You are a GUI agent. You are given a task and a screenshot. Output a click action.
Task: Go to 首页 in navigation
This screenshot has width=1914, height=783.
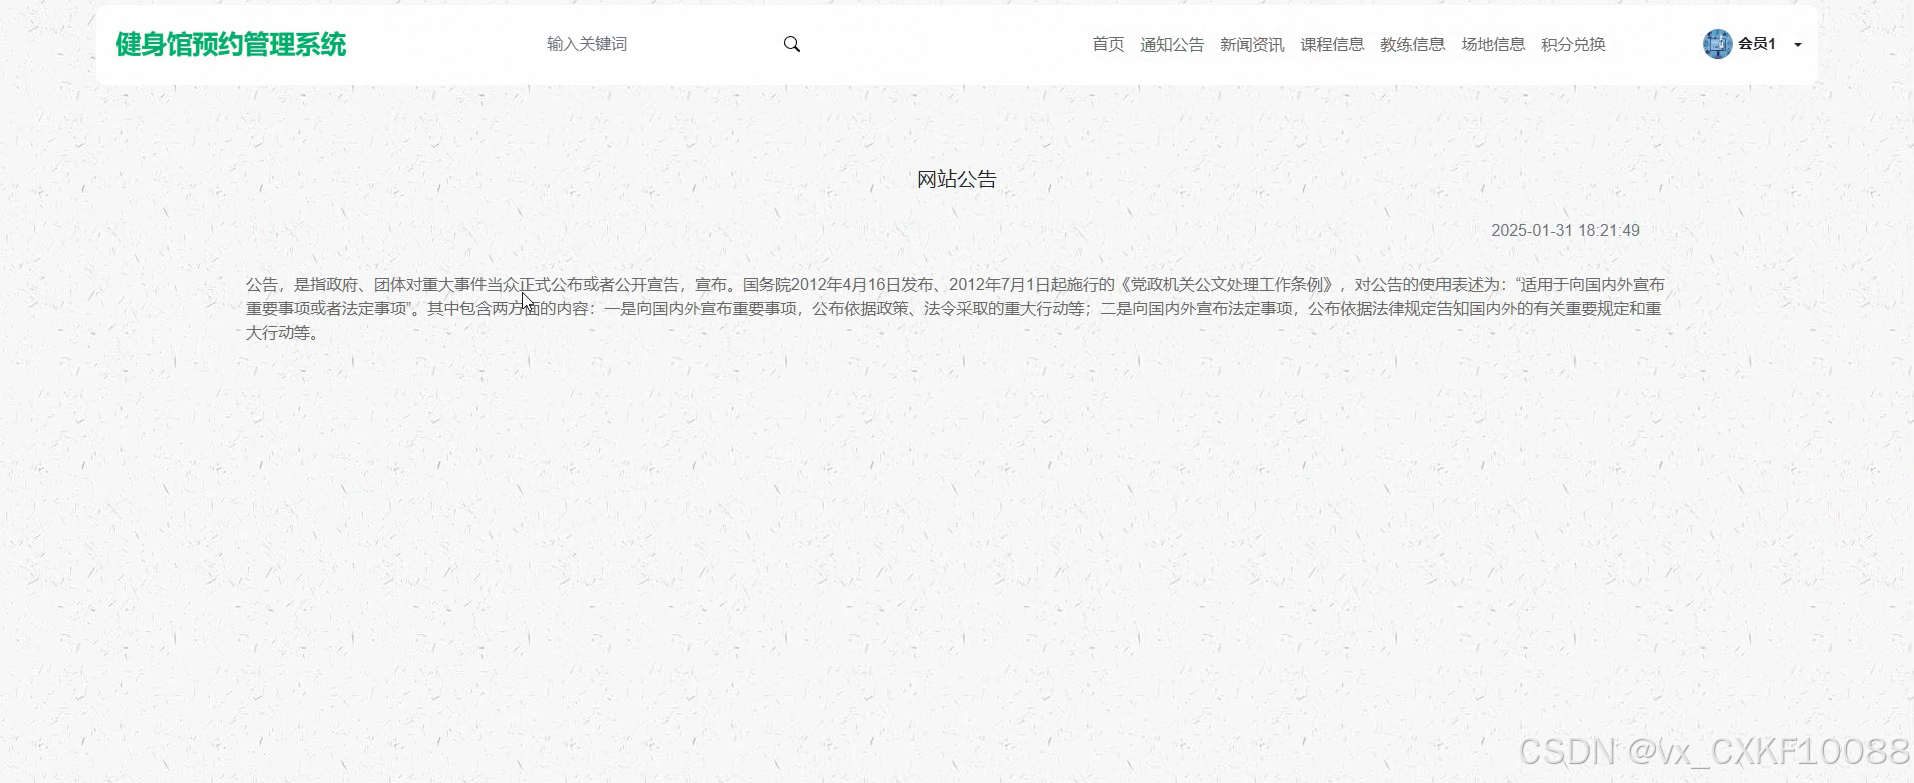pos(1108,44)
